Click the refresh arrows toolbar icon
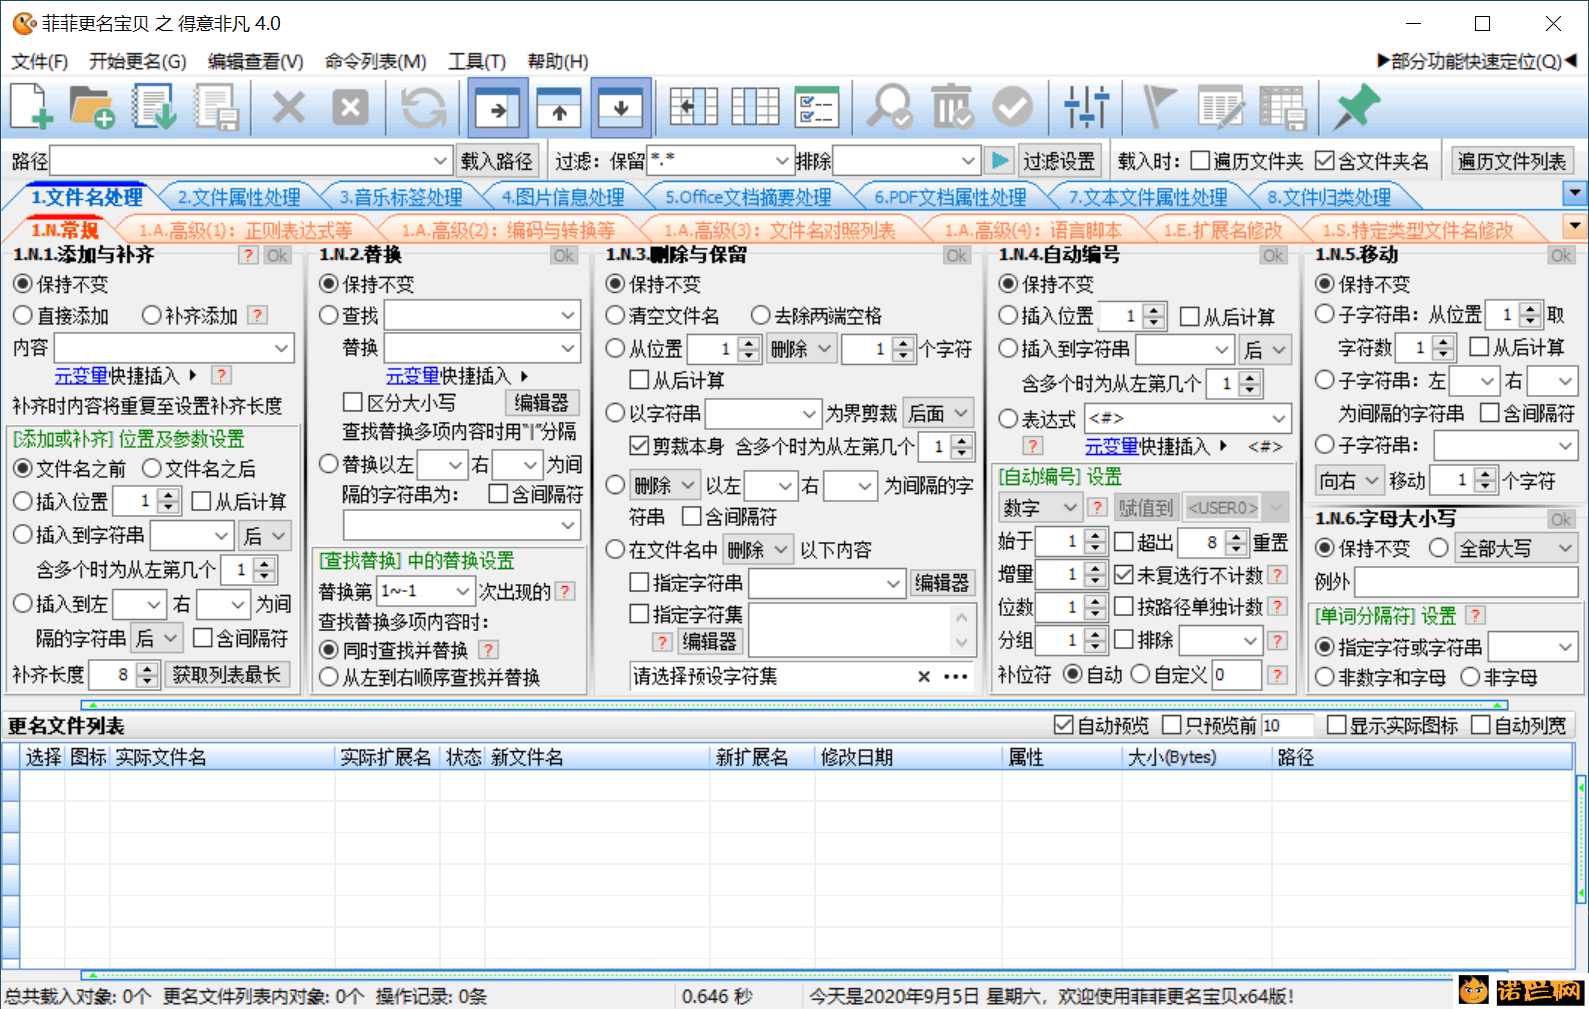This screenshot has width=1589, height=1009. pyautogui.click(x=423, y=107)
